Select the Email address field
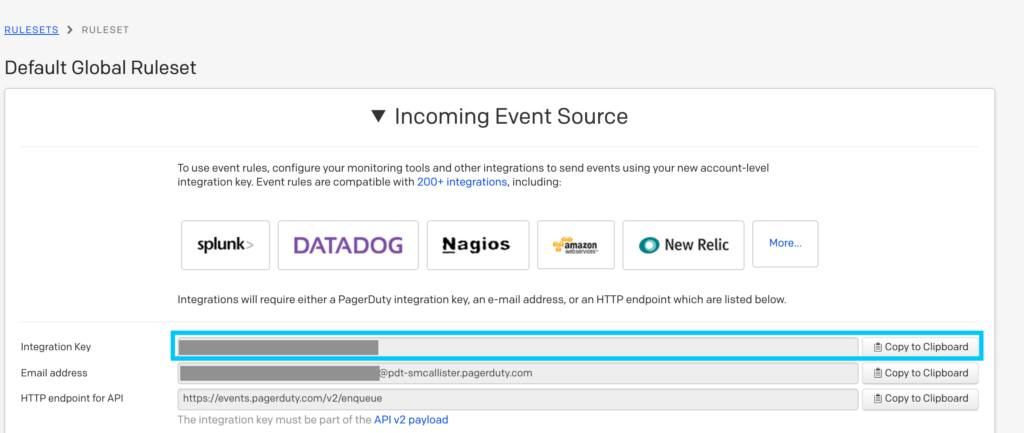This screenshot has height=433, width=1024. point(517,373)
